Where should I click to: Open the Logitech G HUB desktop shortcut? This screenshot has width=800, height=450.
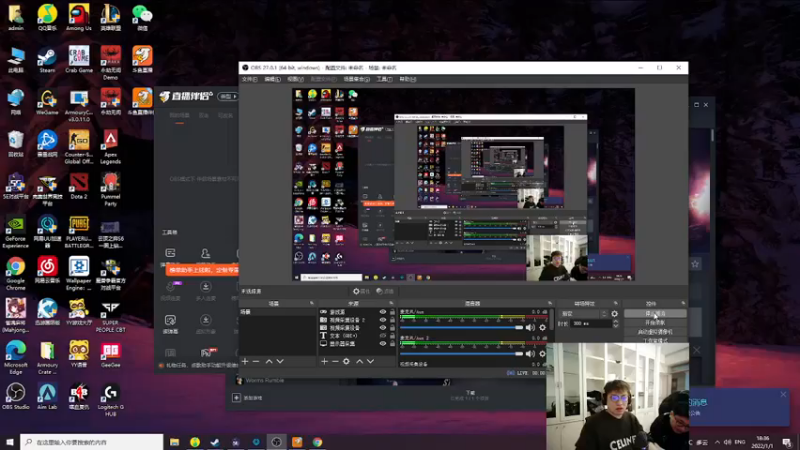[x=110, y=401]
